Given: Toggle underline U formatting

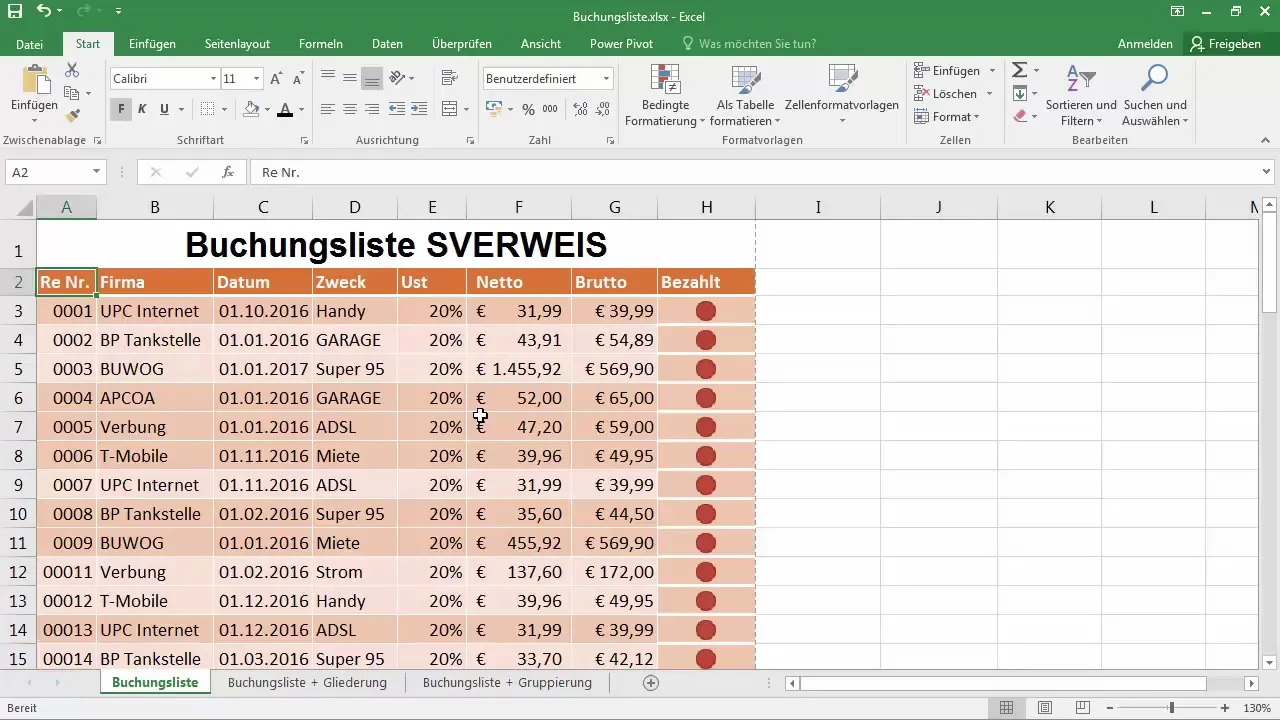Looking at the screenshot, I should tap(164, 109).
